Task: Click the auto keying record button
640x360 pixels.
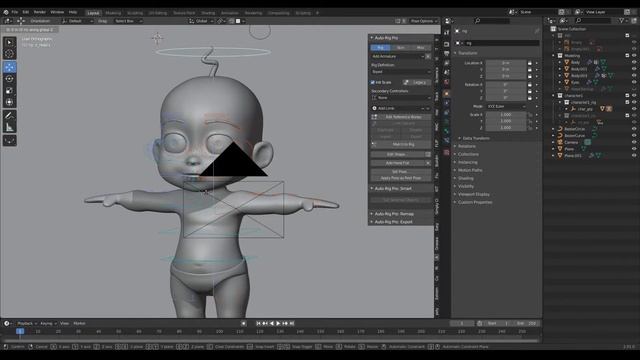Action: [x=244, y=323]
